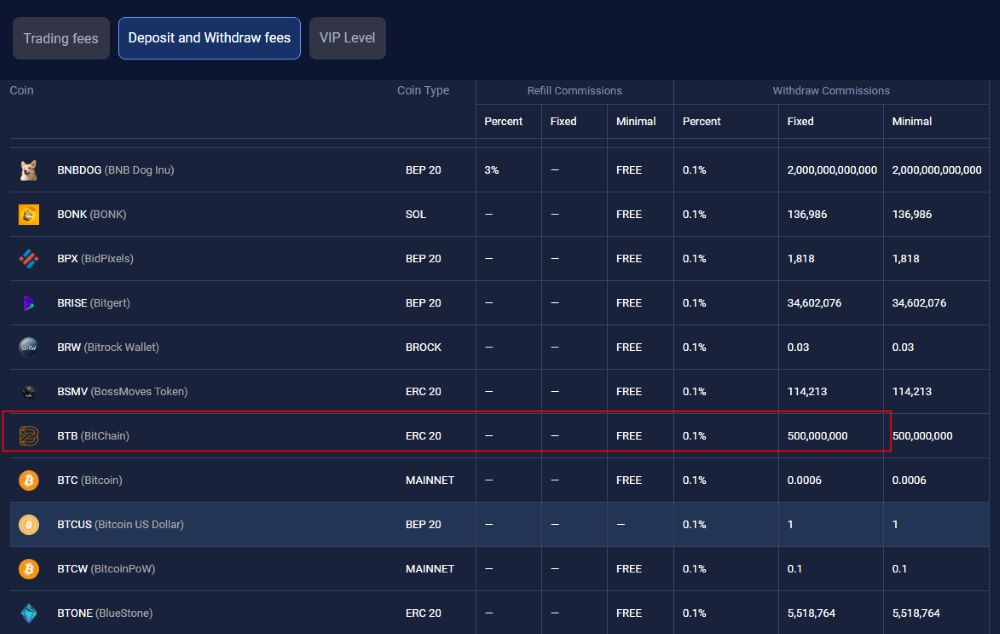This screenshot has width=1000, height=634.
Task: Click the BTCW BitcoinPoW coin icon
Action: [29, 569]
